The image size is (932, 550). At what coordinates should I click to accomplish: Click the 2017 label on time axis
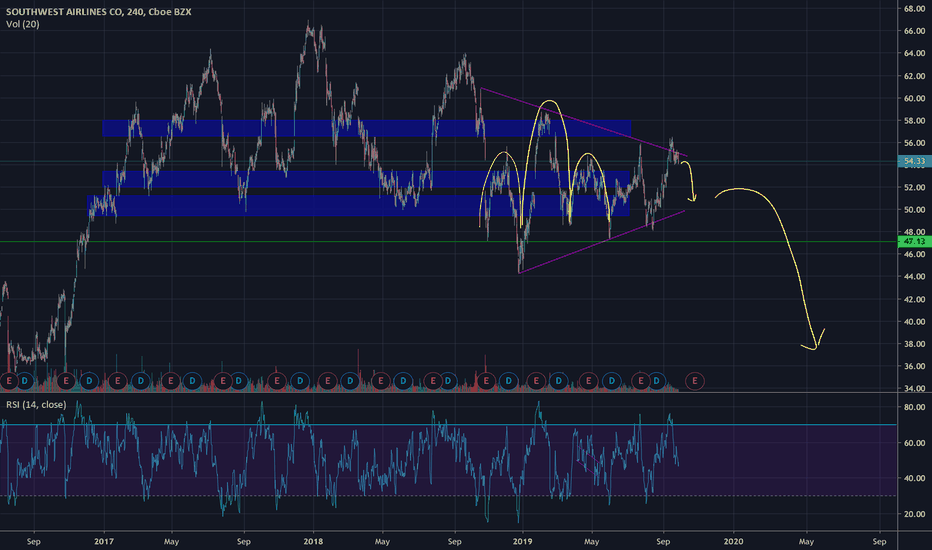104,542
